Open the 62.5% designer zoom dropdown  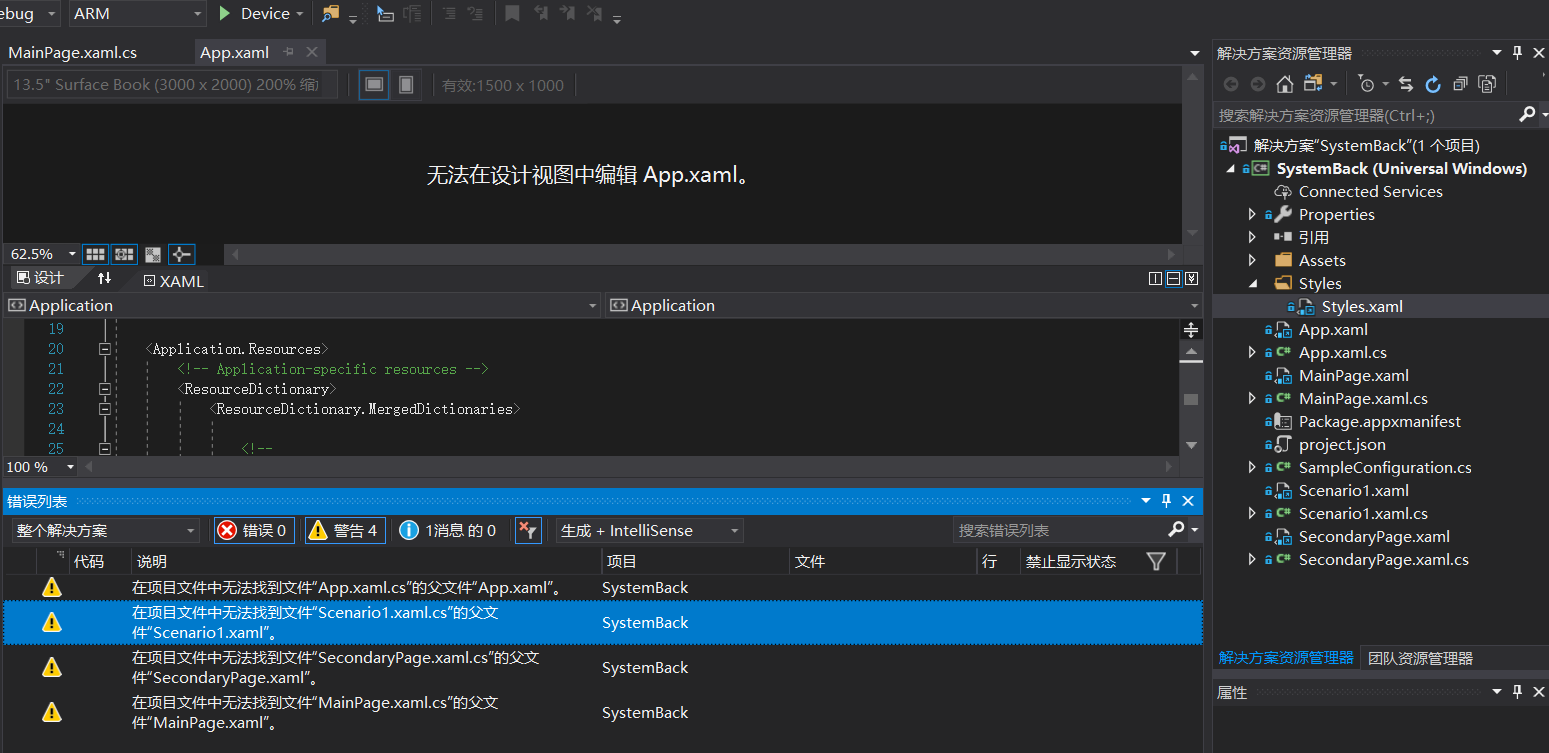71,254
